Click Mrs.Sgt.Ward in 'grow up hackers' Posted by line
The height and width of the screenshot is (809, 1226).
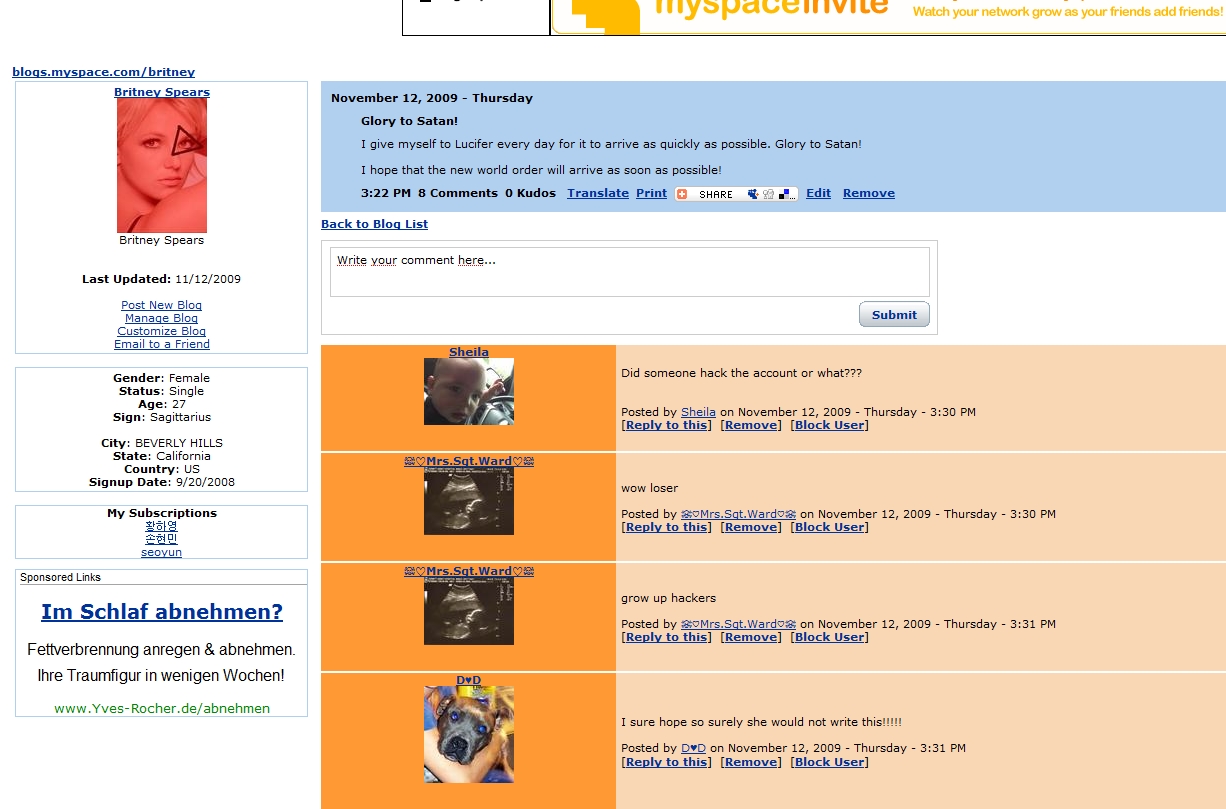coord(738,624)
